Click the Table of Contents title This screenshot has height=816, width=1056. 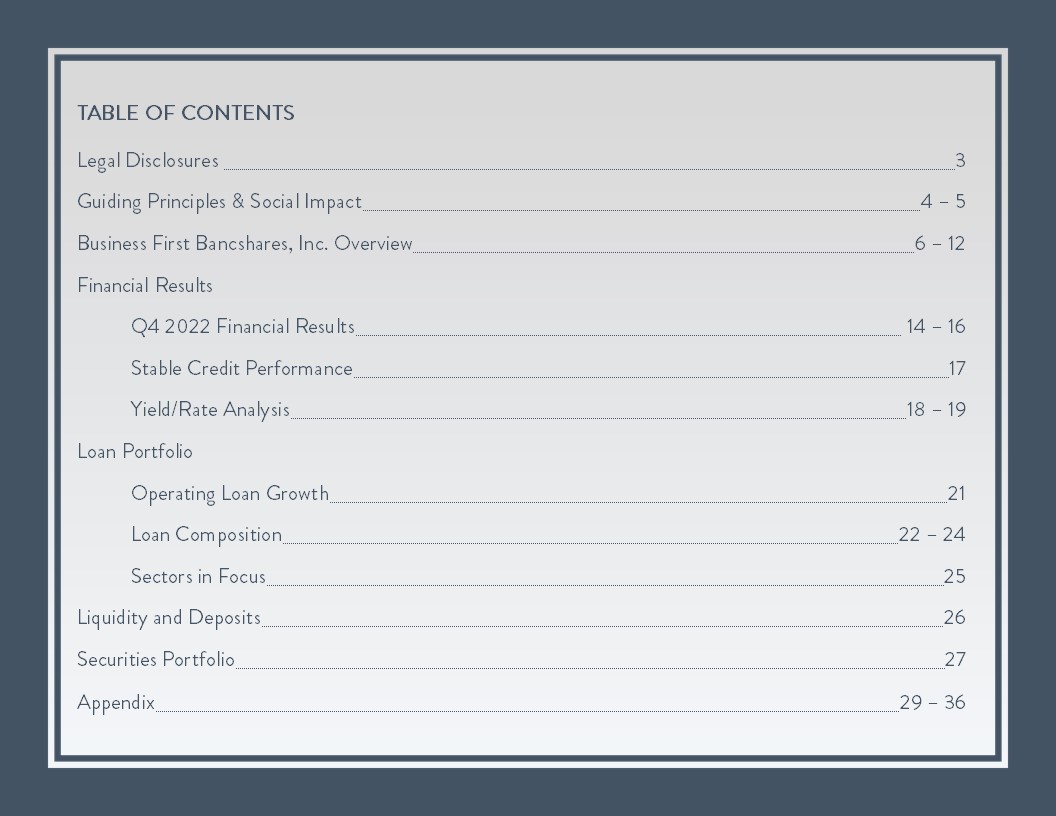[x=186, y=113]
